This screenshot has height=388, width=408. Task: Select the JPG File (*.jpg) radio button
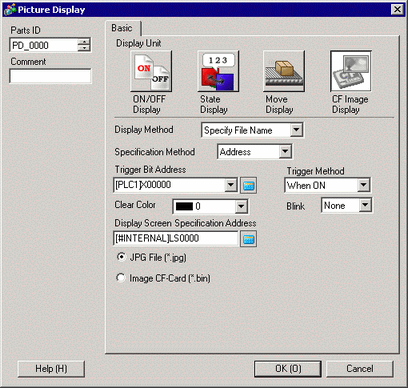(121, 257)
